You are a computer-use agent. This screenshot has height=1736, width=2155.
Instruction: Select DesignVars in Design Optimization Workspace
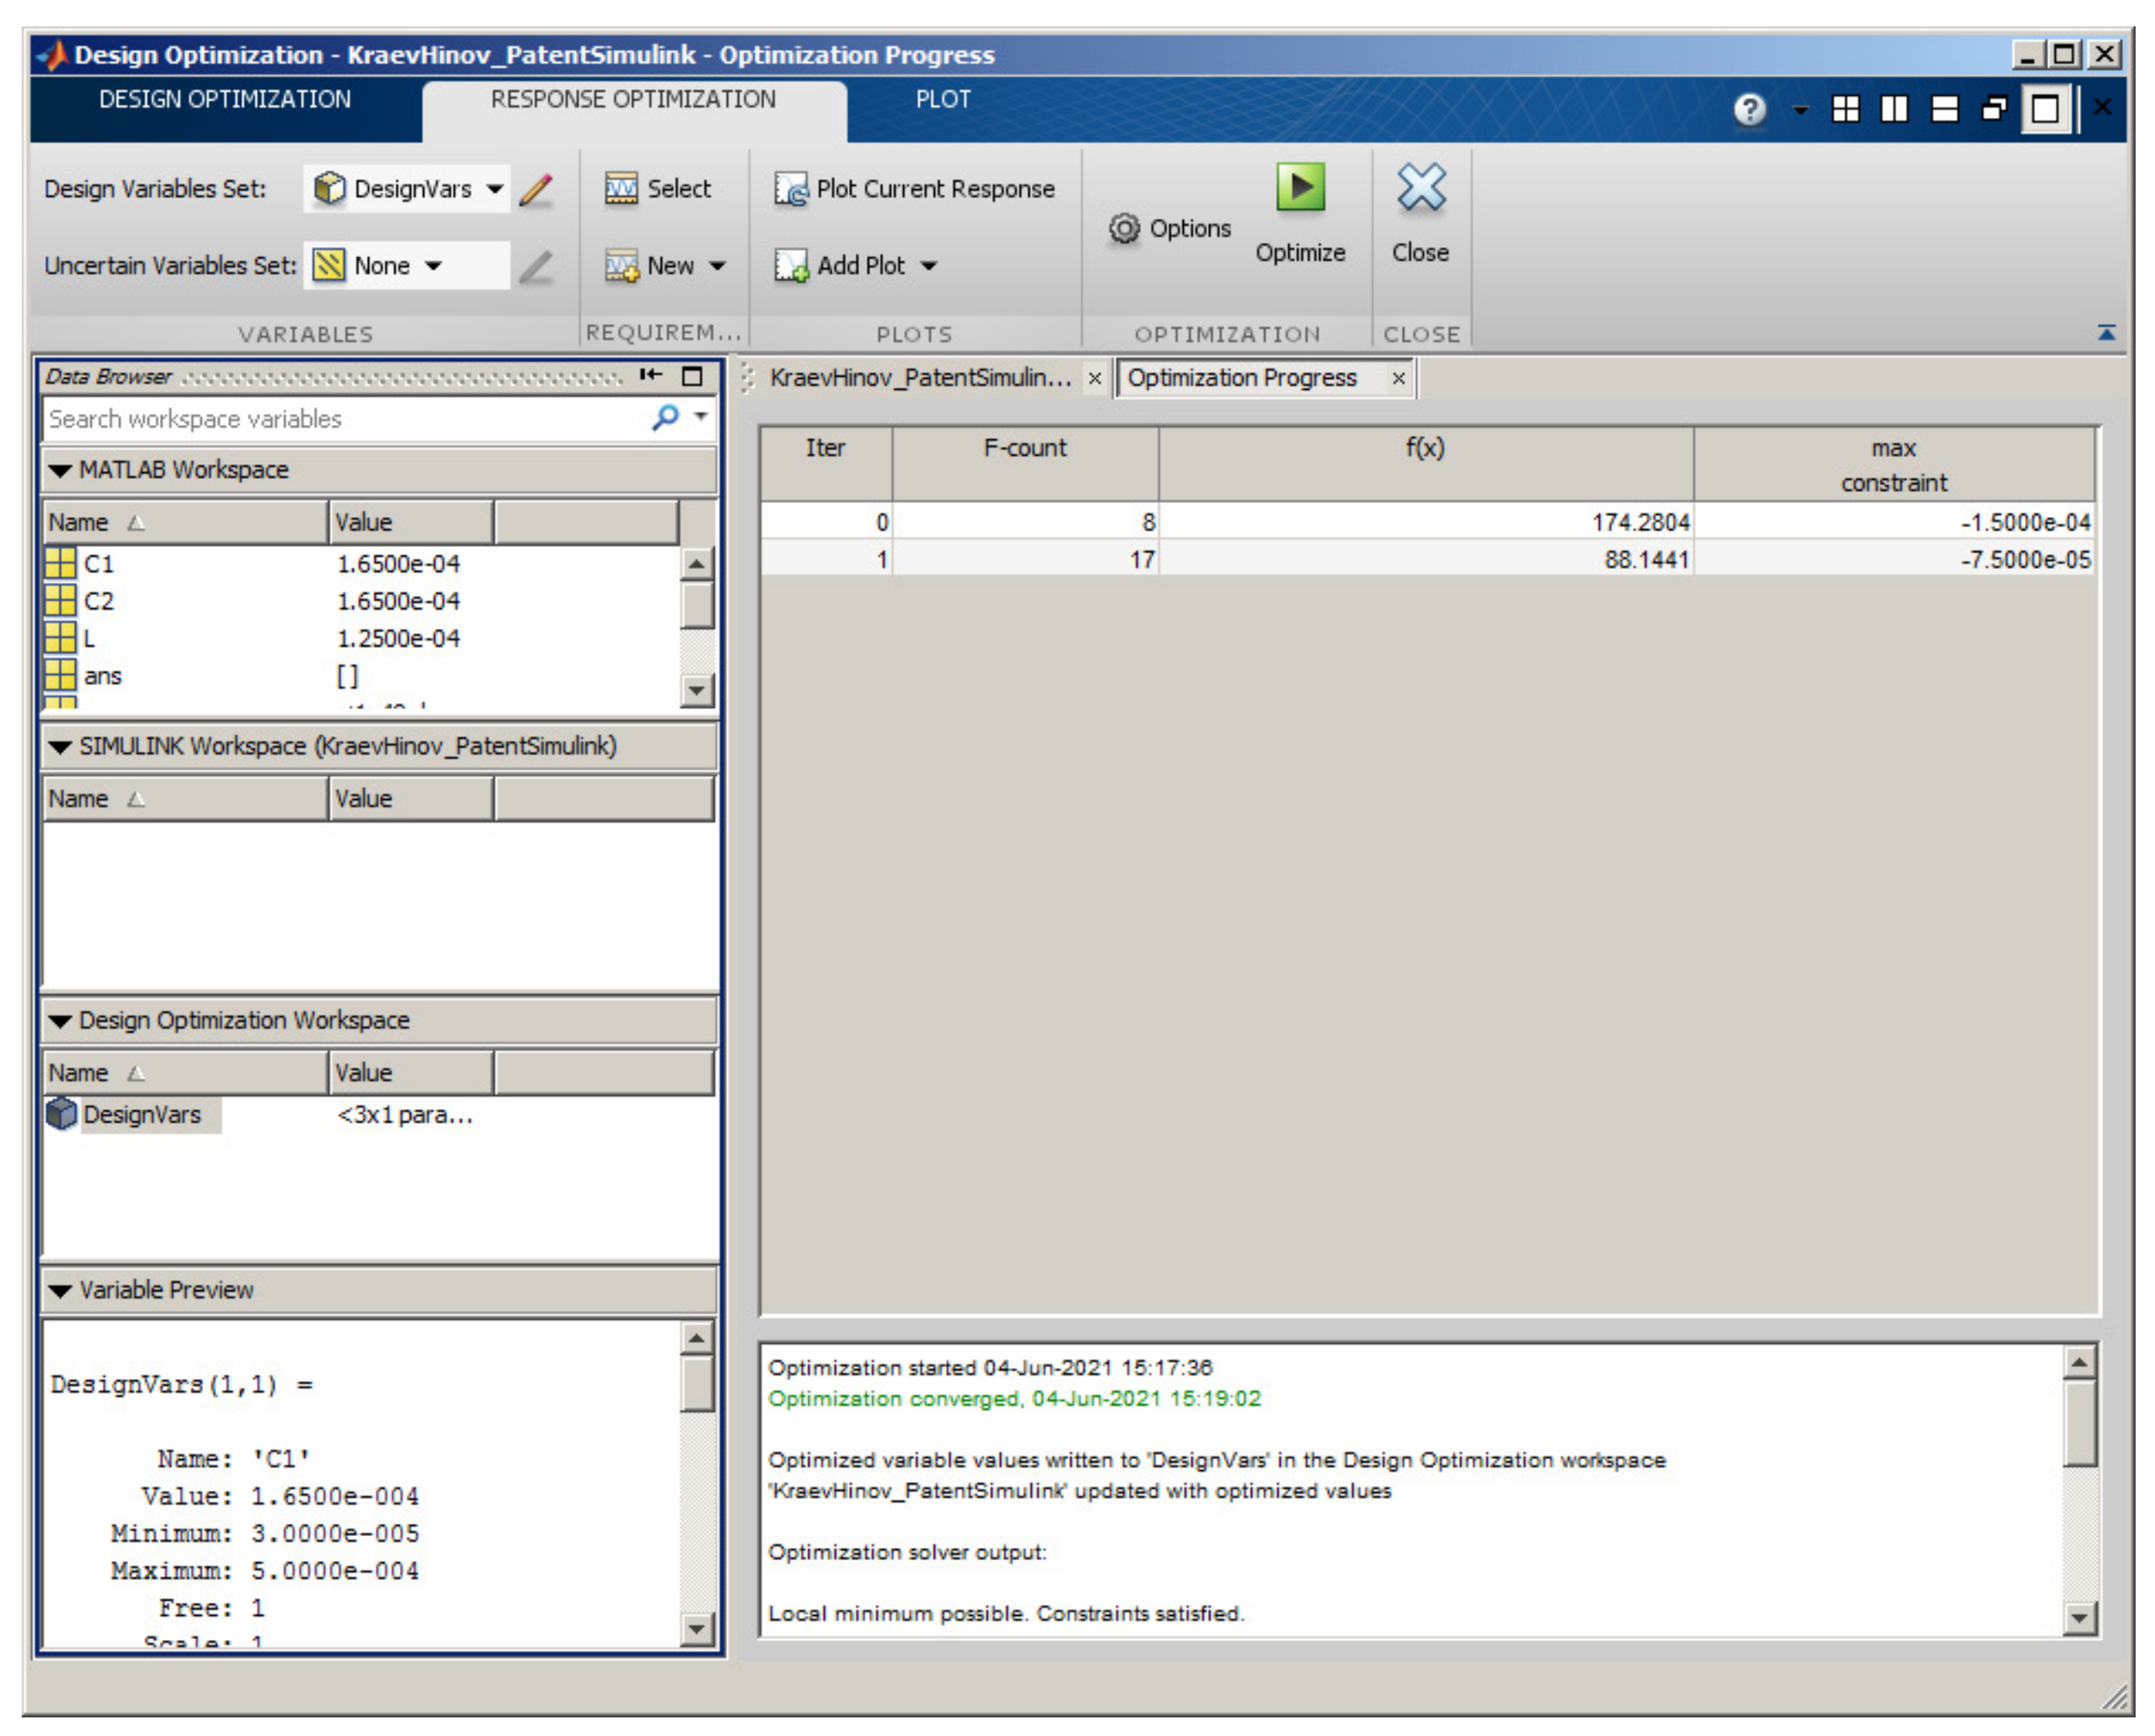(x=141, y=1114)
